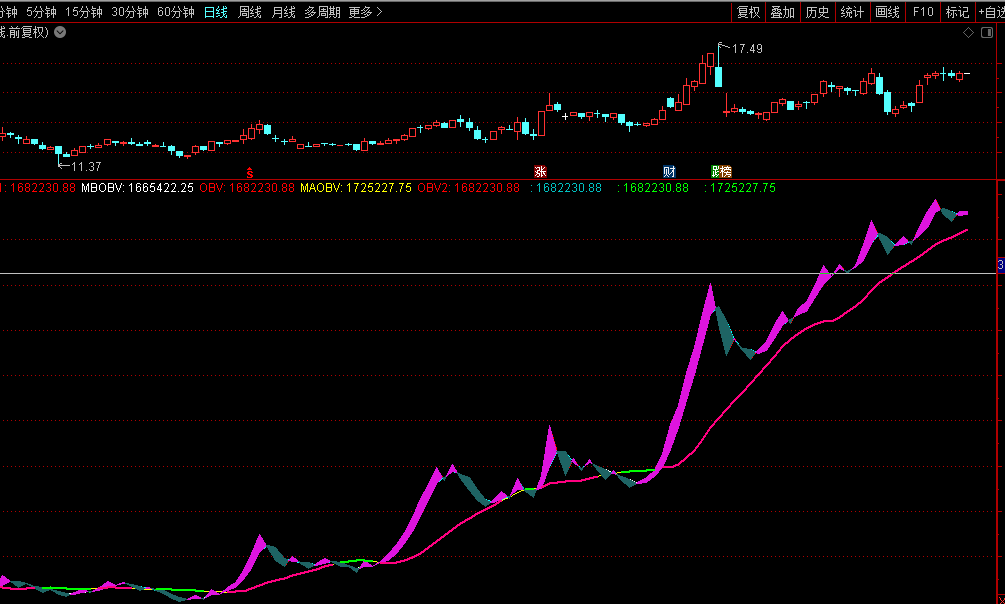Click the 复权 button
The image size is (1005, 604).
[748, 12]
